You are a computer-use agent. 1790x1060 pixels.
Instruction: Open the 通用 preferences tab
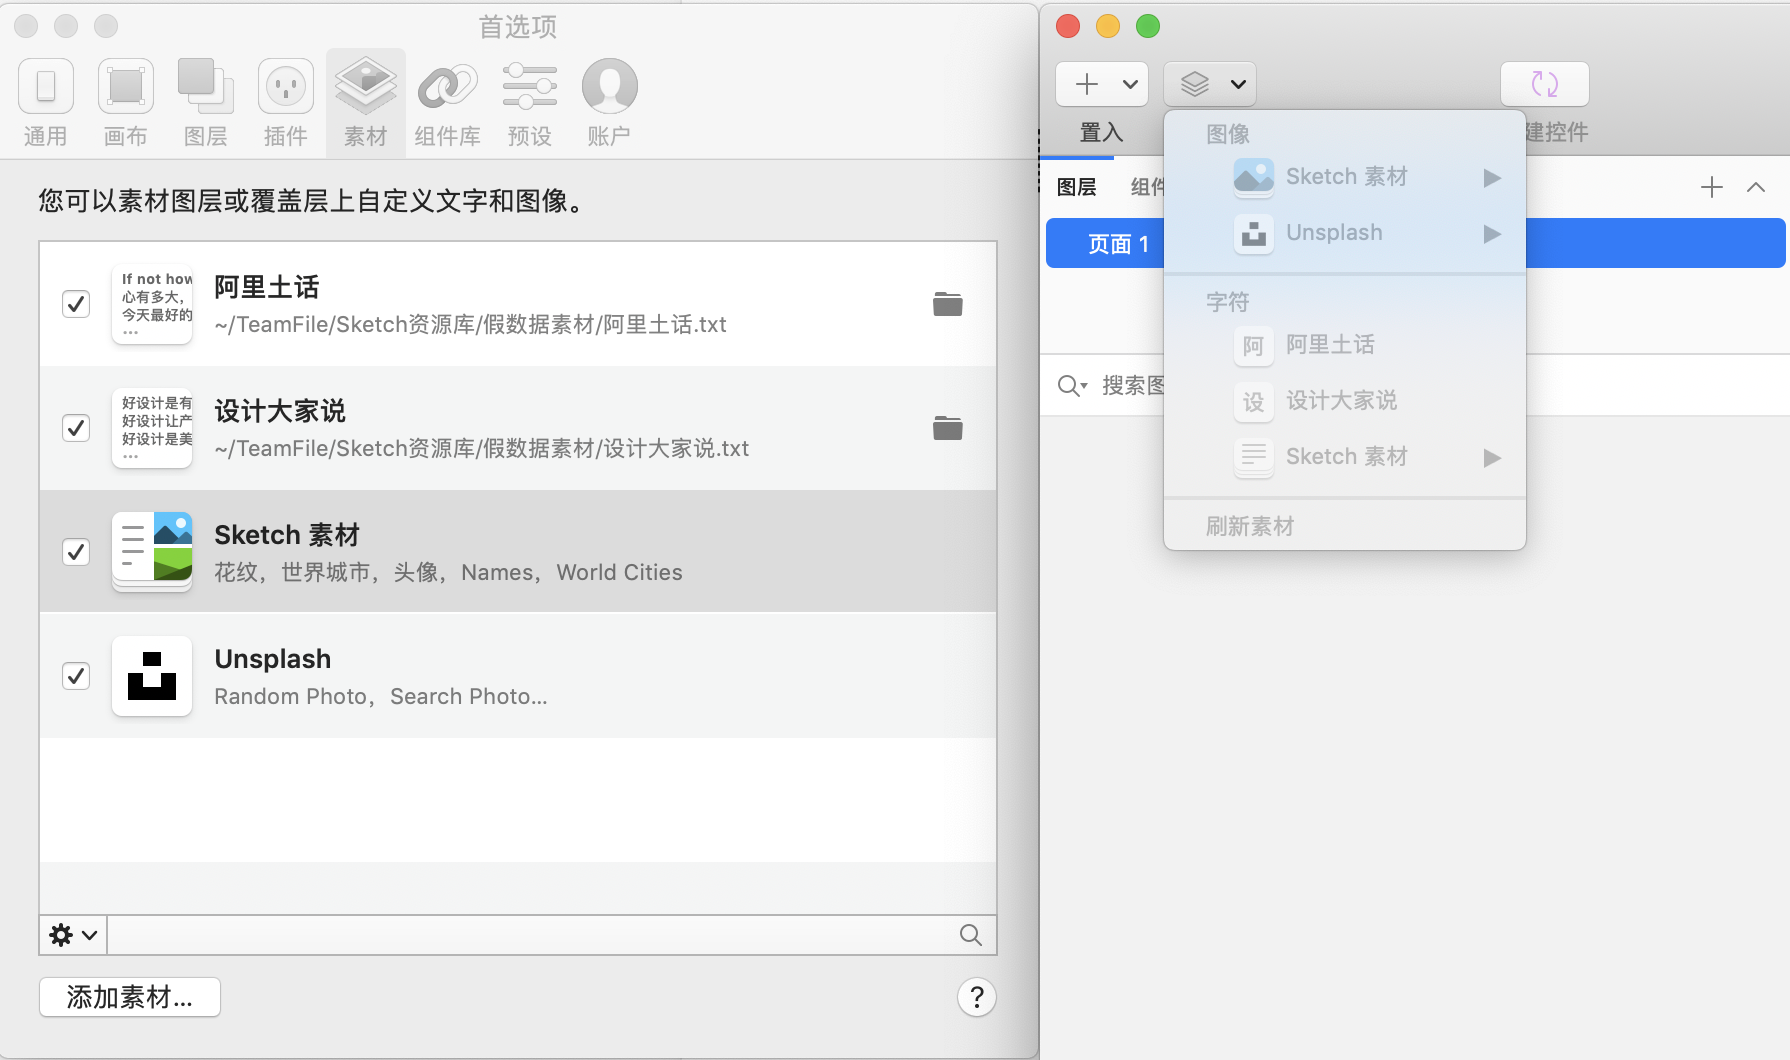click(x=46, y=103)
